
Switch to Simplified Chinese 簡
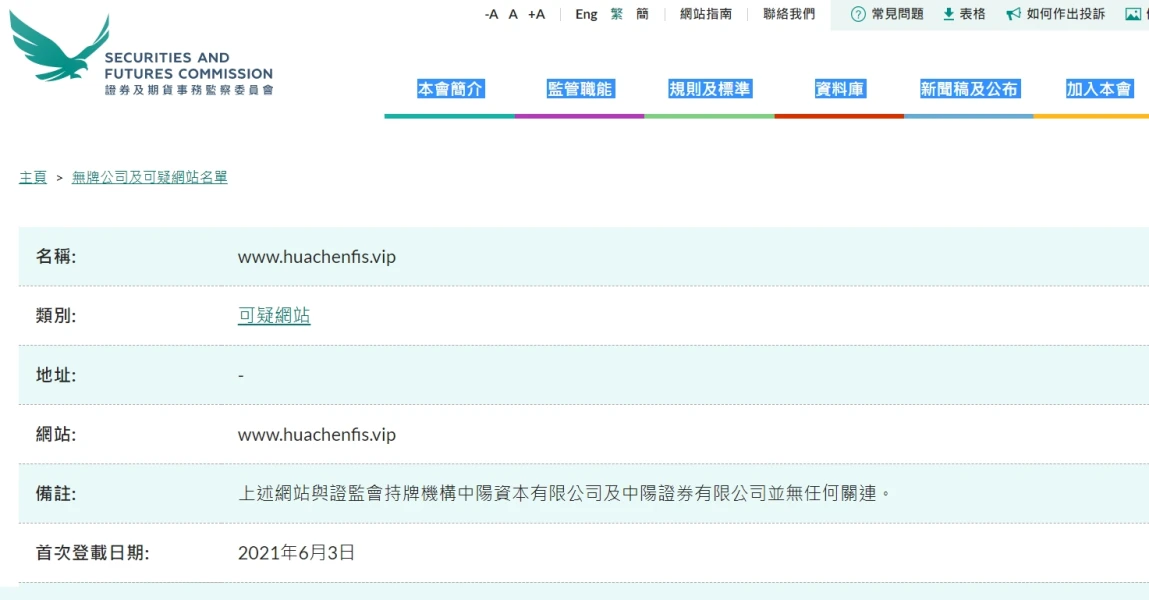pyautogui.click(x=643, y=14)
